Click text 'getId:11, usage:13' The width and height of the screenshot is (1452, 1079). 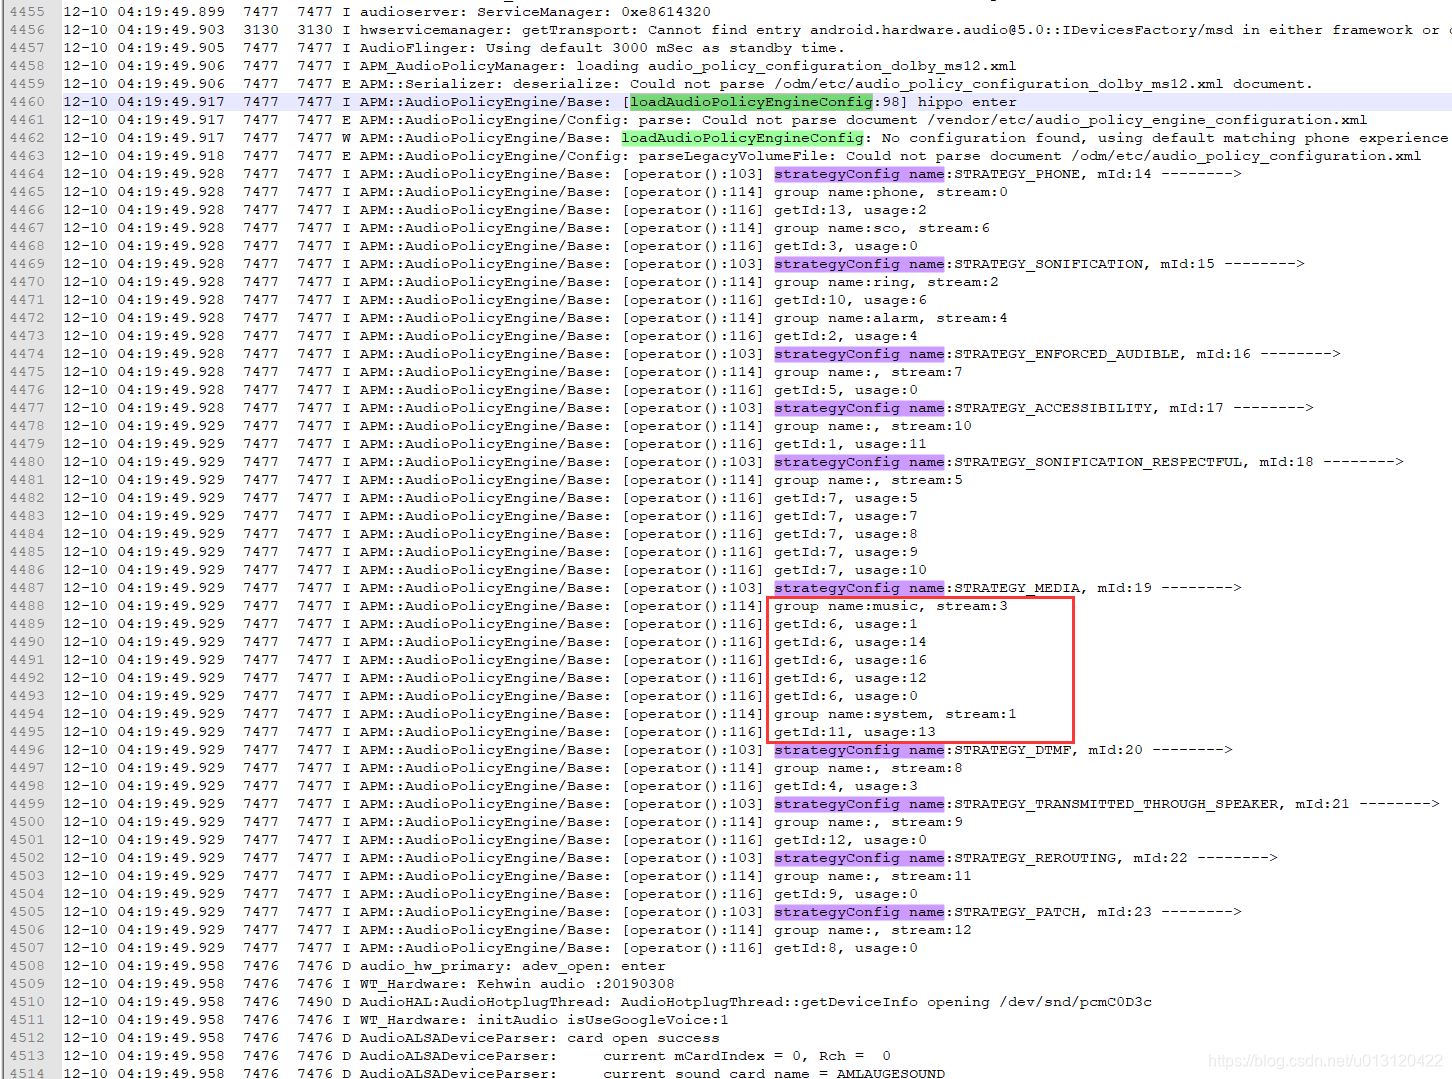pyautogui.click(x=855, y=732)
